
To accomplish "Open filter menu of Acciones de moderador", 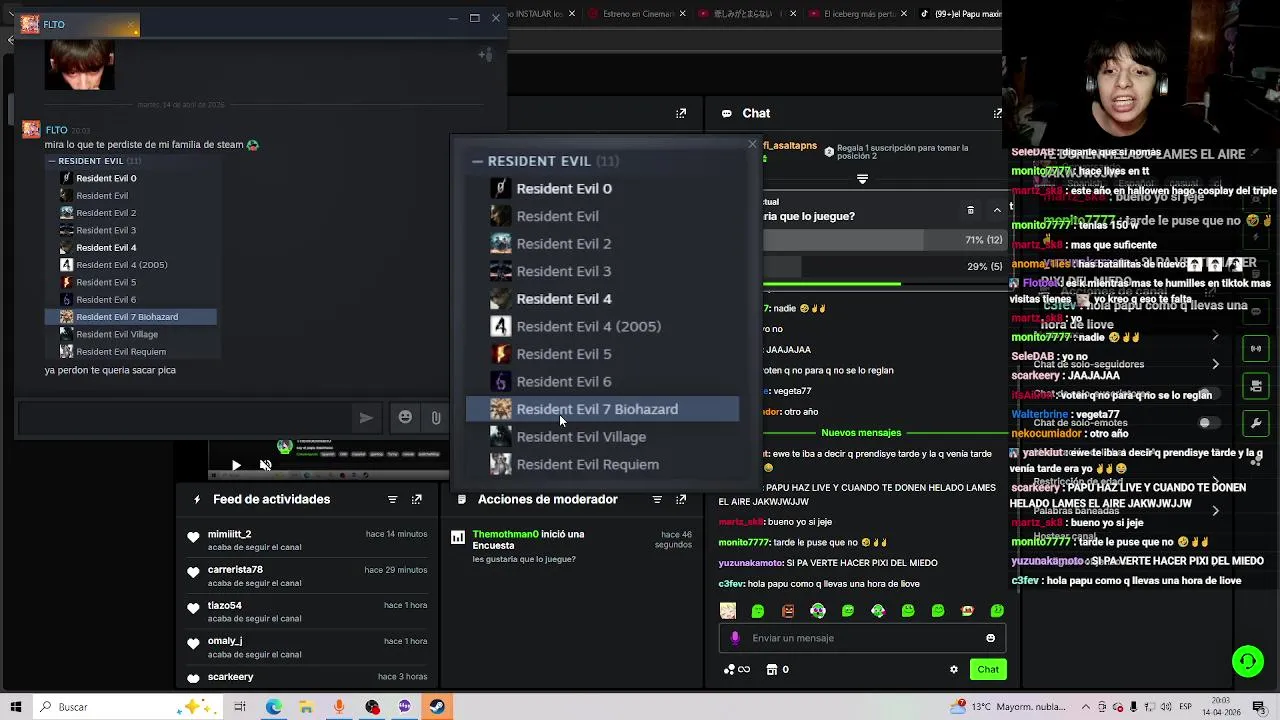I will click(657, 499).
